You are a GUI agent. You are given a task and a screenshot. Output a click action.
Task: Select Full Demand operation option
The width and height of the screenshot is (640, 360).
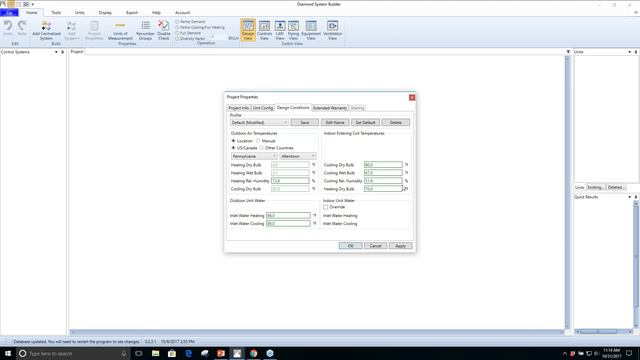coord(177,33)
